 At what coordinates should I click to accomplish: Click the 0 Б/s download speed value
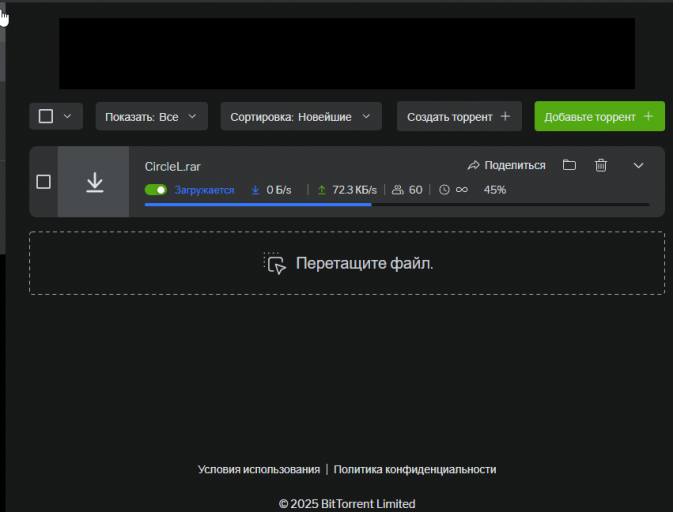pos(279,190)
